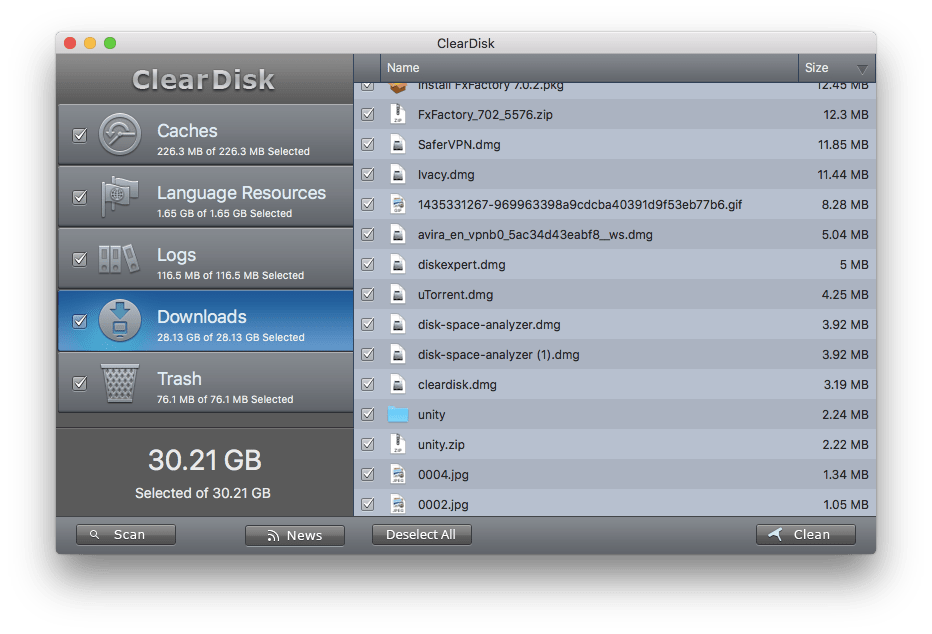
Task: Click the sort indicator in the Size header
Action: (x=862, y=67)
